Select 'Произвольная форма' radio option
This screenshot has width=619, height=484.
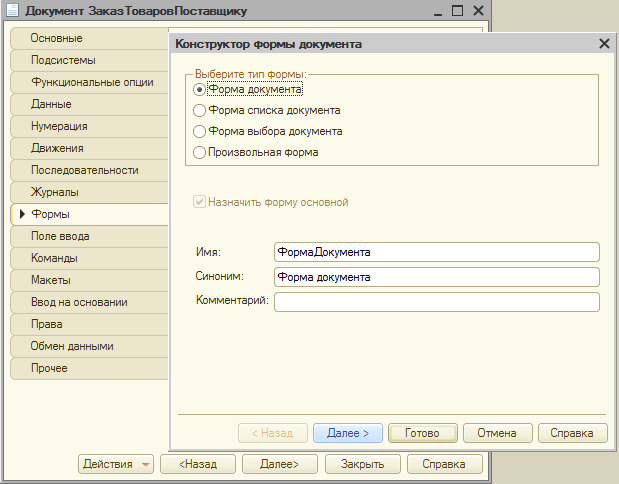(x=200, y=153)
